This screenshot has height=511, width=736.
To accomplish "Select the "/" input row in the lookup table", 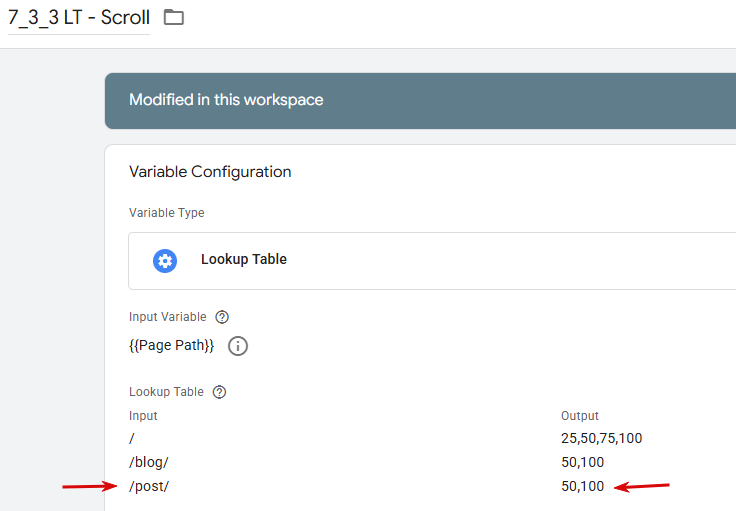I will click(132, 438).
